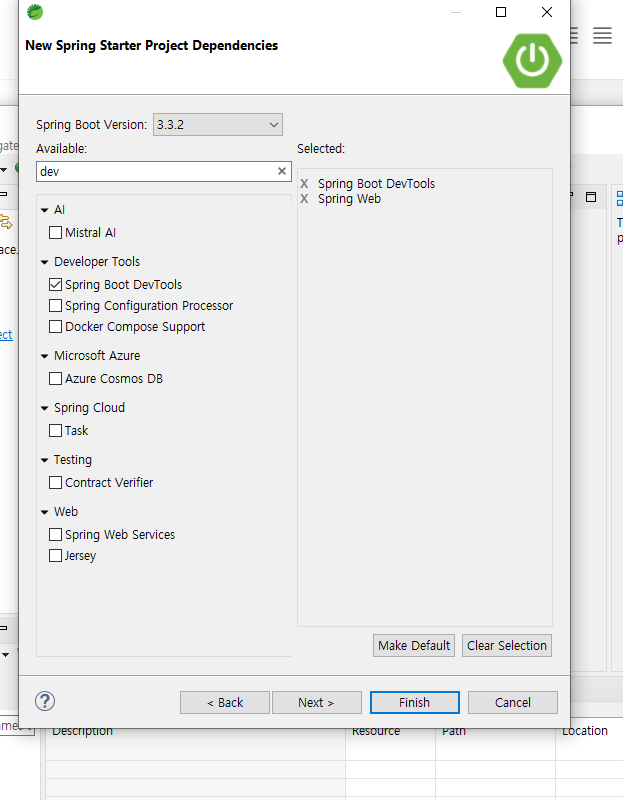The height and width of the screenshot is (800, 623).
Task: Enable the Contract Verifier dependency
Action: (x=55, y=483)
